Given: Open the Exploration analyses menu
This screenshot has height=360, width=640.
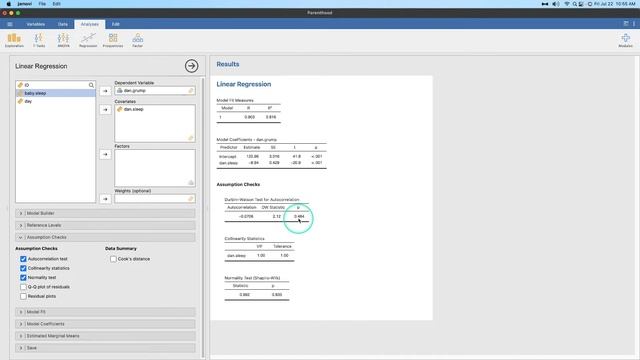Looking at the screenshot, I should pos(14,40).
